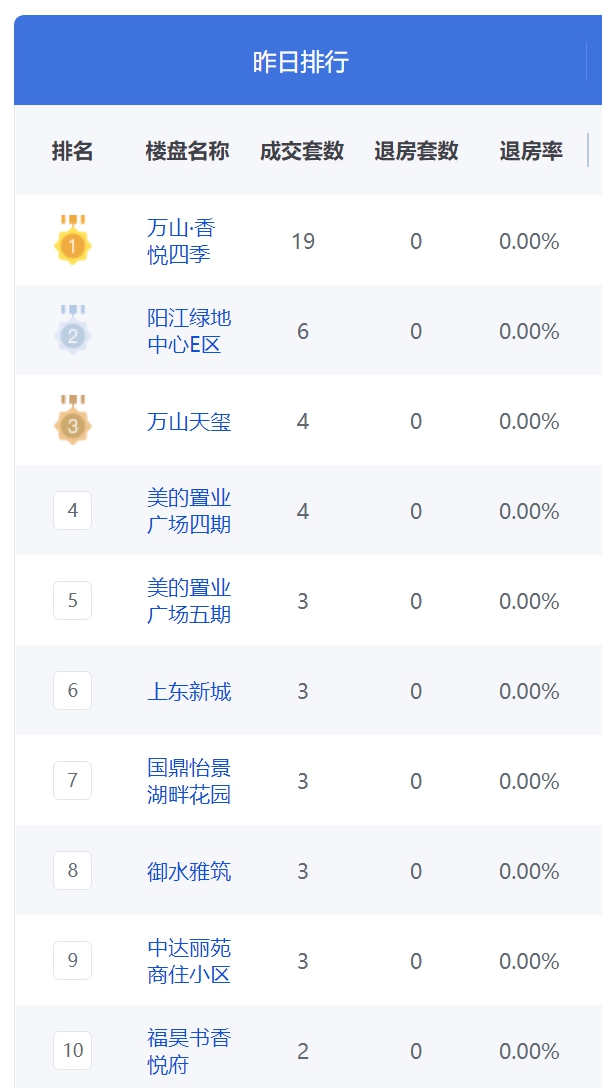This screenshot has height=1088, width=602.
Task: Open the 国鼎怡景湖畔花园 link
Action: coord(189,781)
